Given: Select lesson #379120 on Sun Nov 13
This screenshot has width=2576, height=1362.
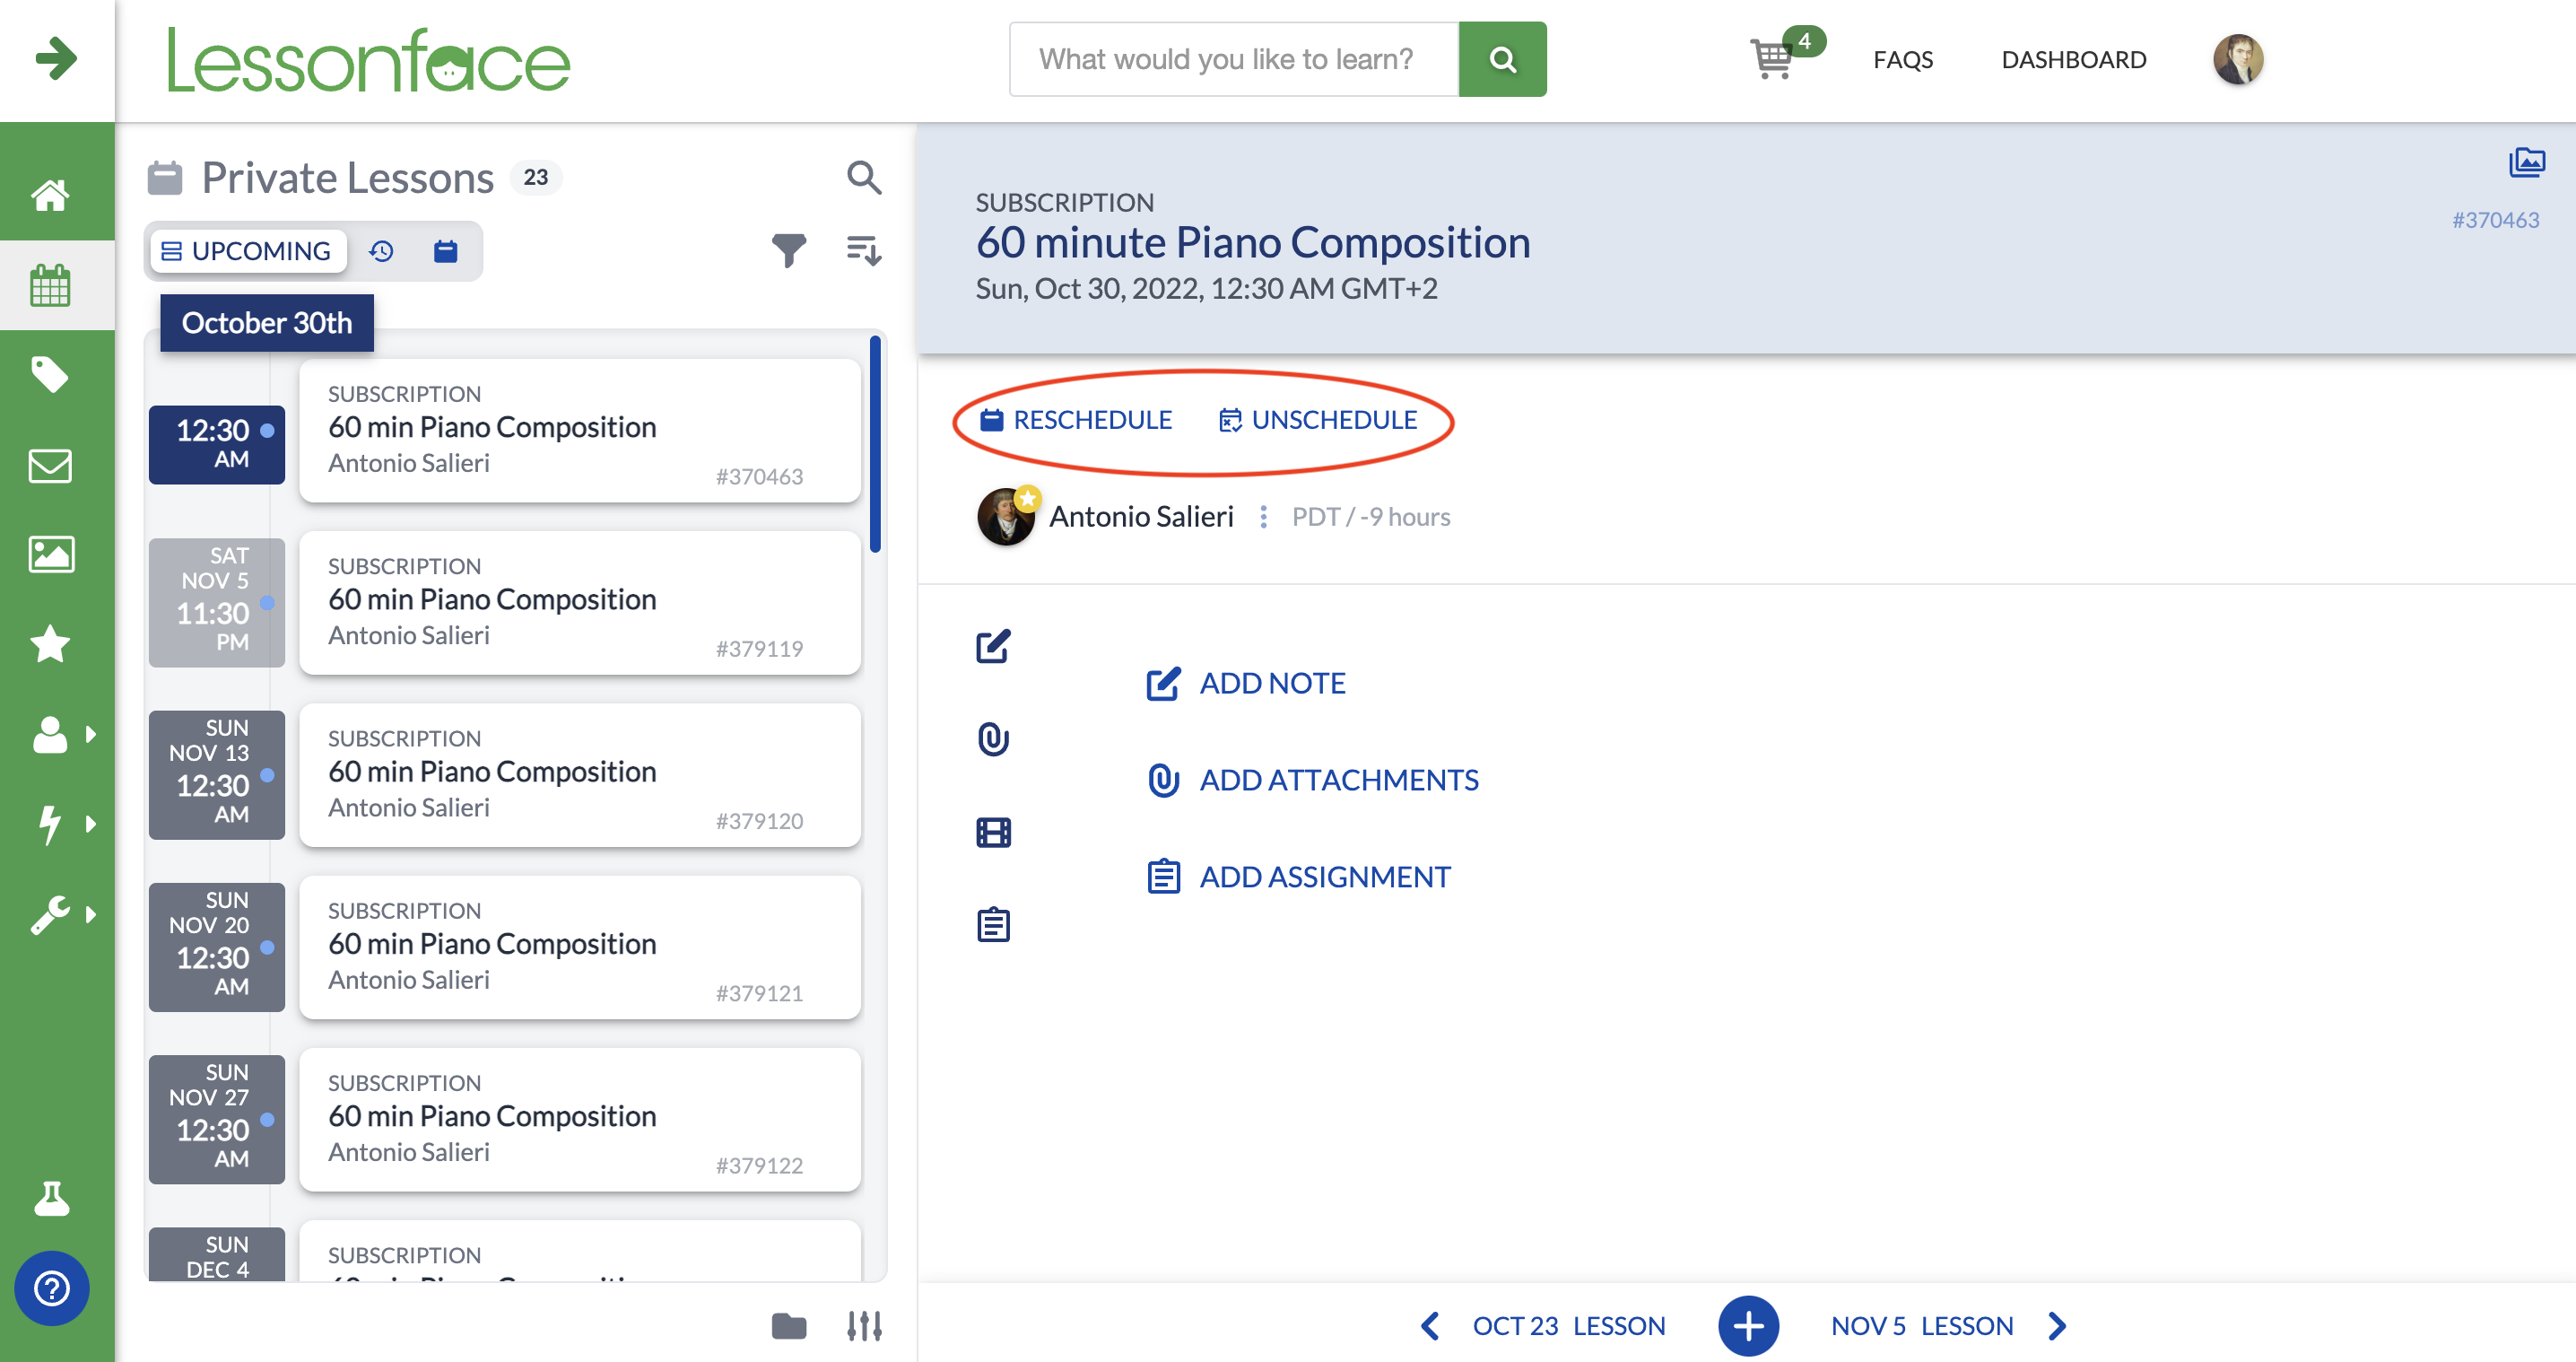Looking at the screenshot, I should click(580, 775).
